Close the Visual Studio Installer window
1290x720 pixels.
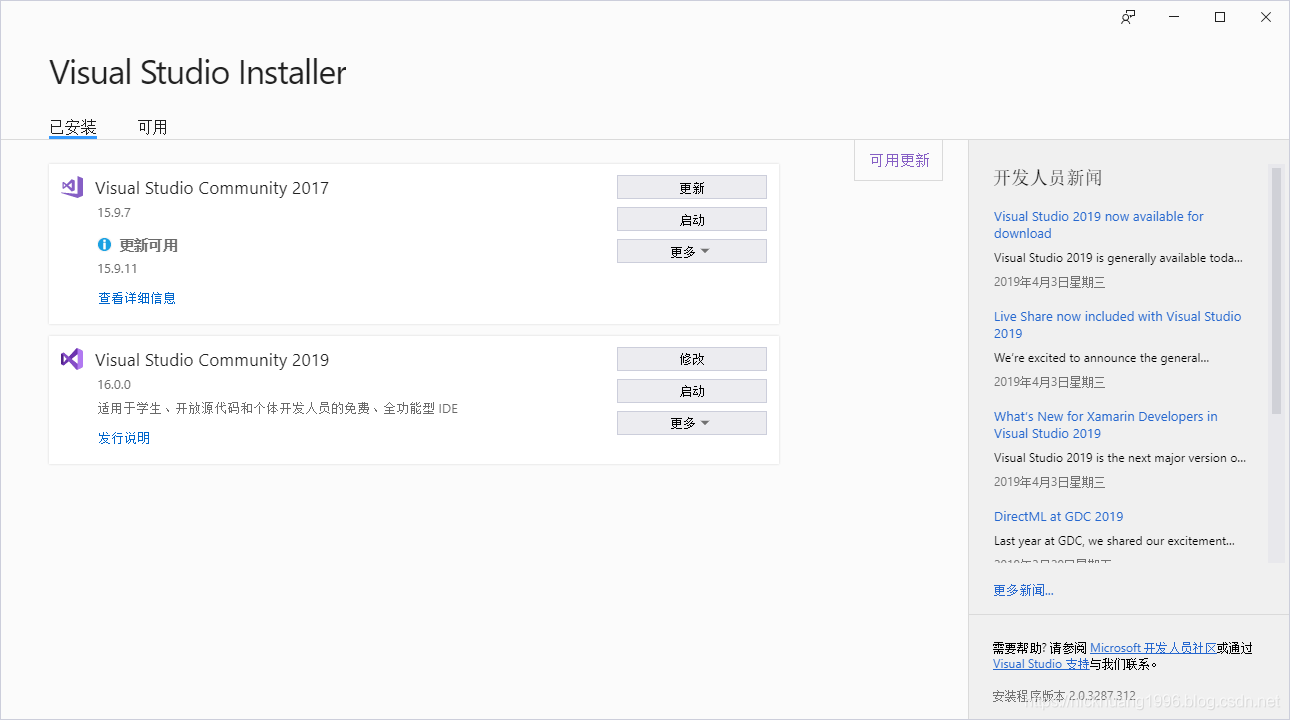1266,17
